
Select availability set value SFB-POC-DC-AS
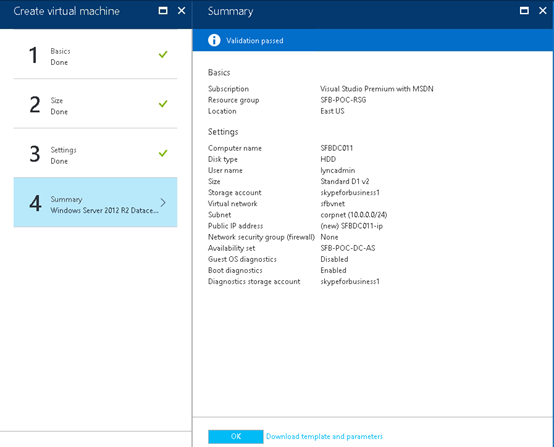click(348, 248)
